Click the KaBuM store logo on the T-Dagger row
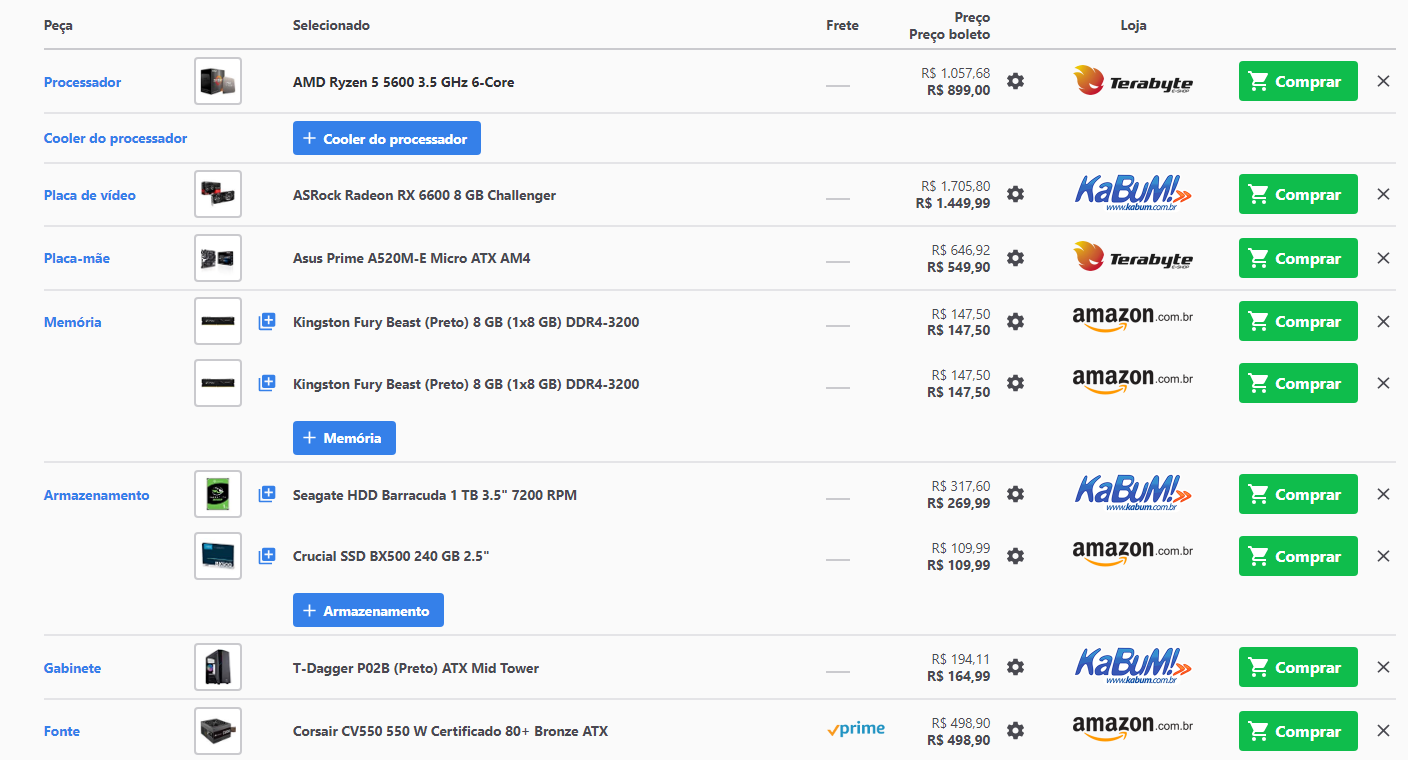Screen dimensions: 1408x760 click(1133, 665)
